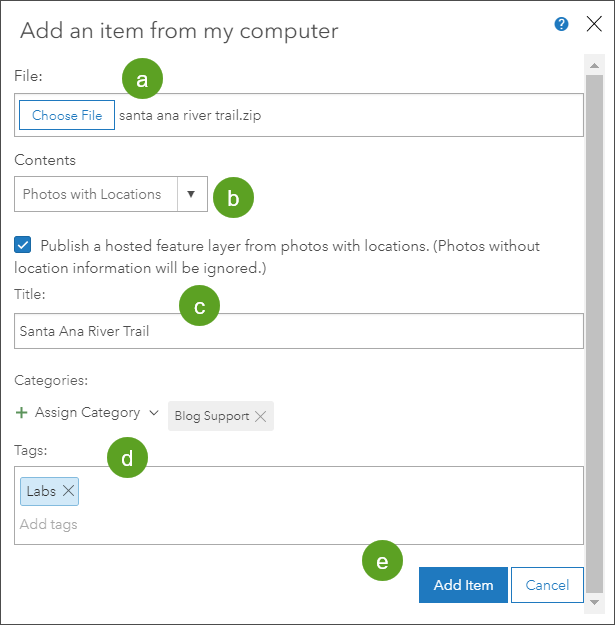Click the green marker labeled e
The height and width of the screenshot is (625, 615).
[382, 562]
